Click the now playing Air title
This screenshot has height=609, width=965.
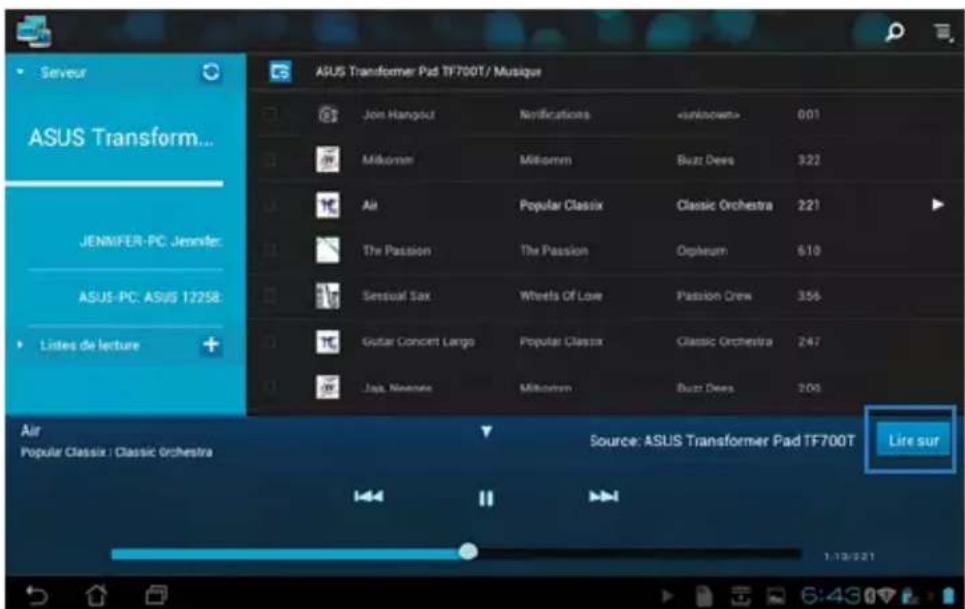[31, 431]
